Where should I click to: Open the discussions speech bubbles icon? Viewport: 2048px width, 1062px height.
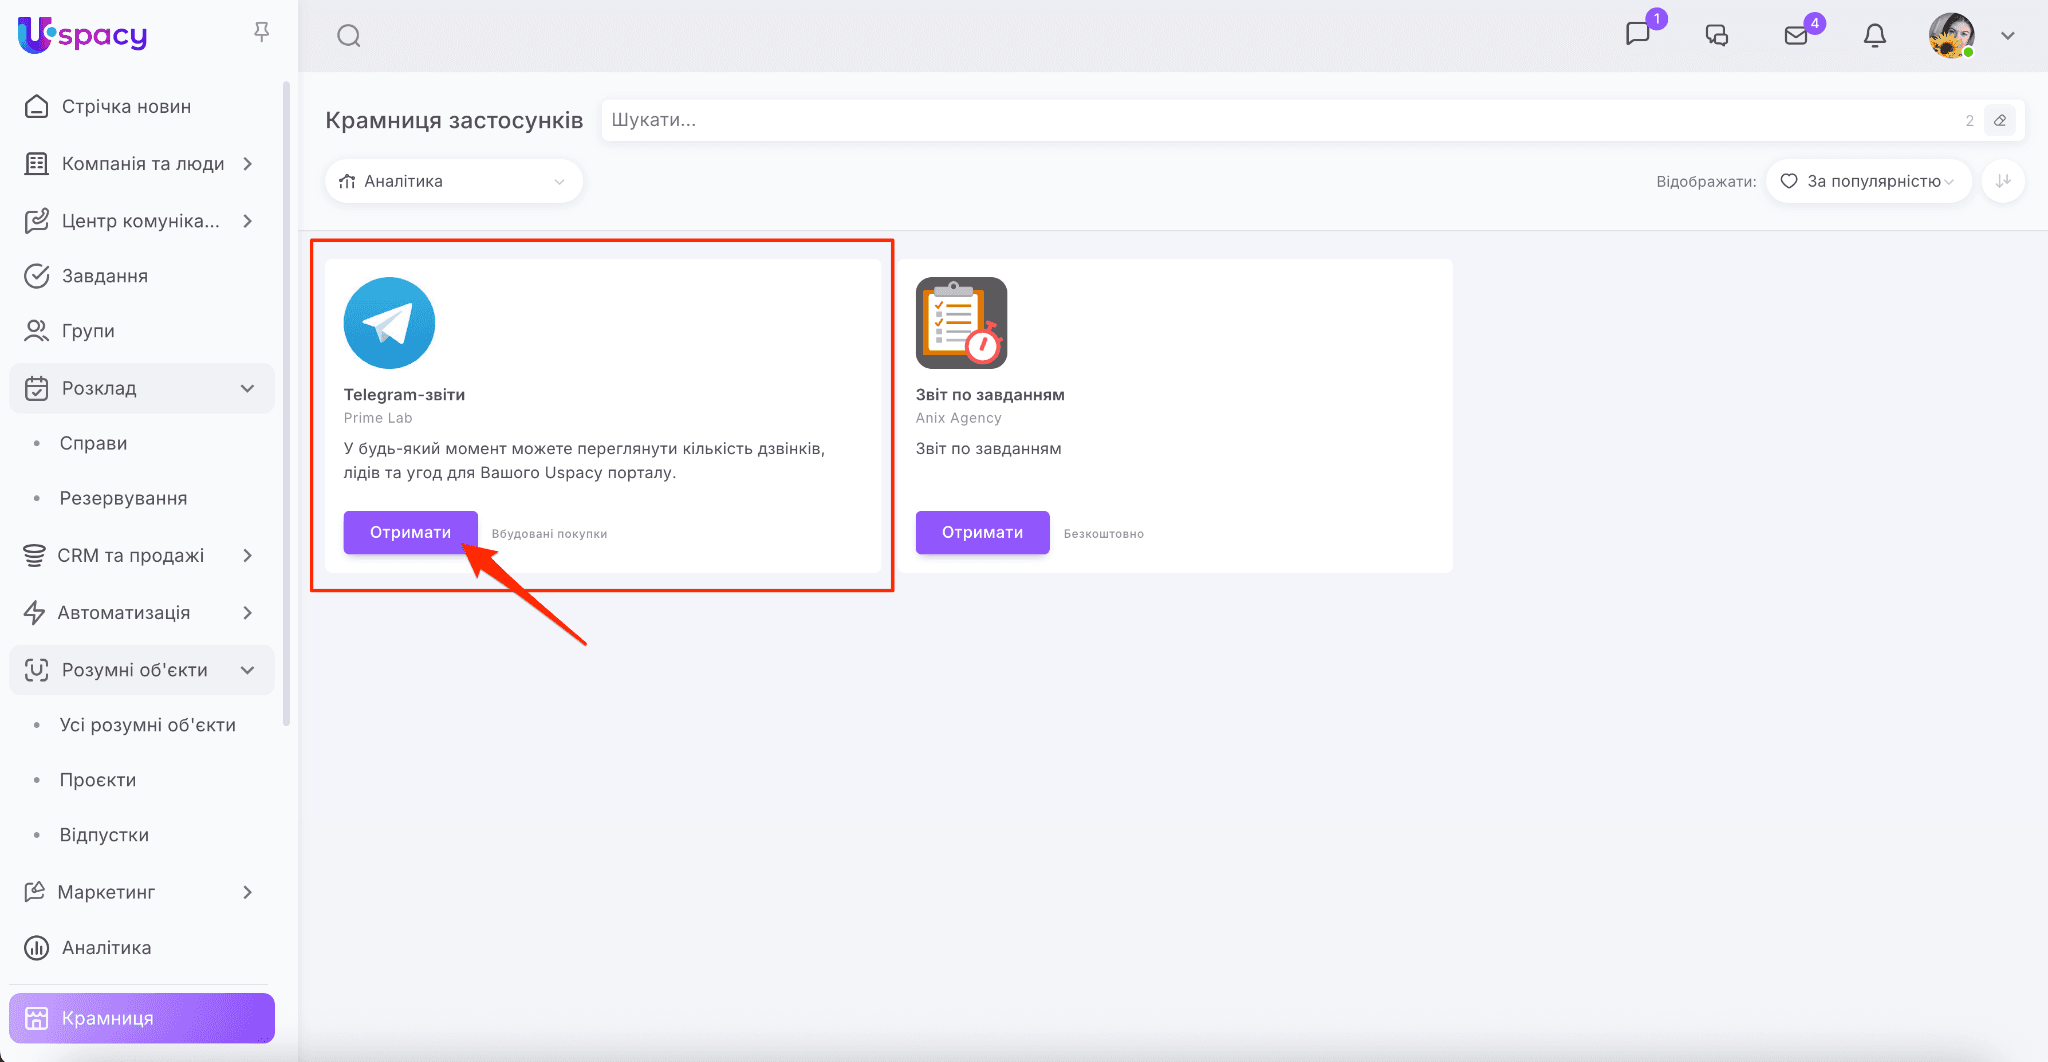pos(1717,36)
